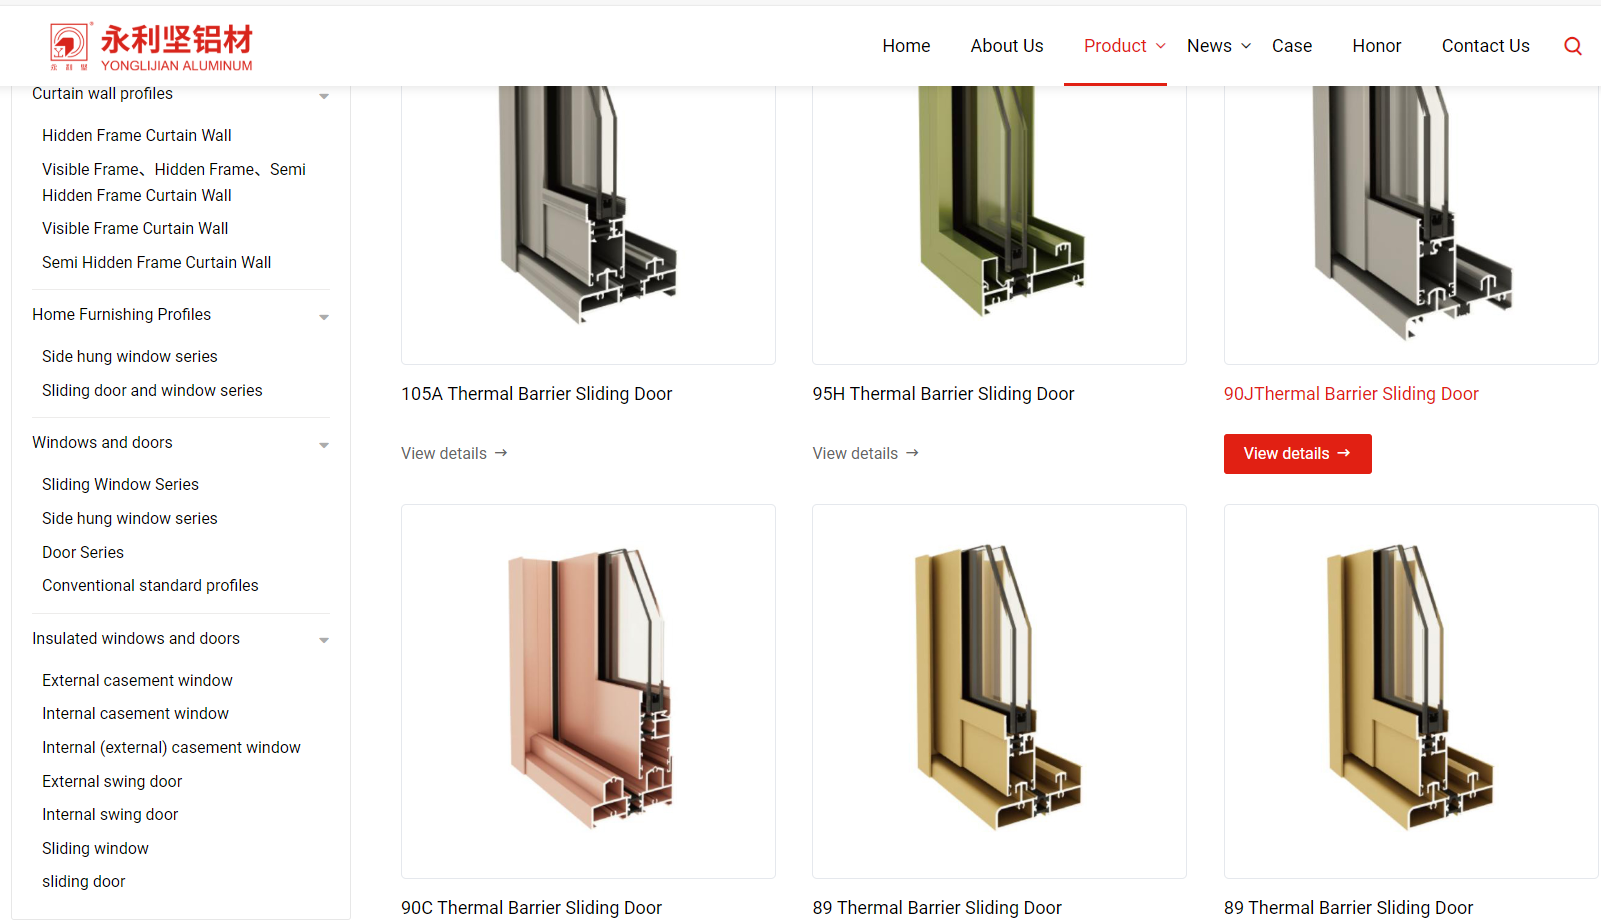
Task: Collapse the Home Furnishing Profiles arrow
Action: [x=324, y=317]
